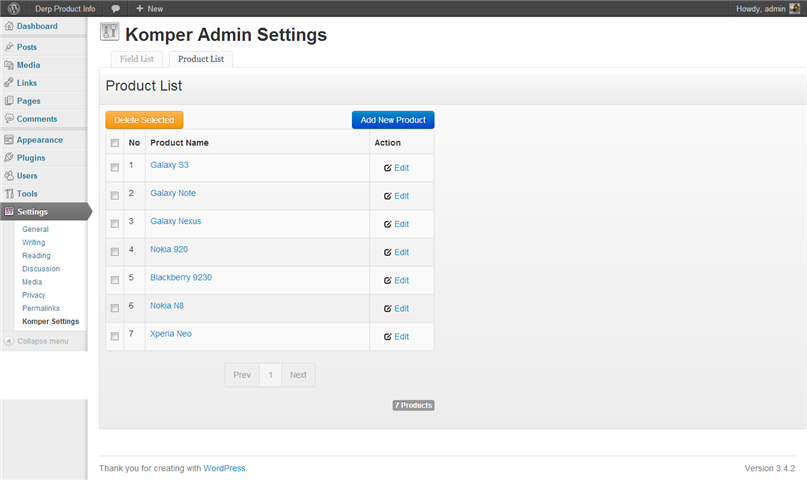This screenshot has height=480, width=807.
Task: Go to the Next pagination page
Action: [298, 375]
